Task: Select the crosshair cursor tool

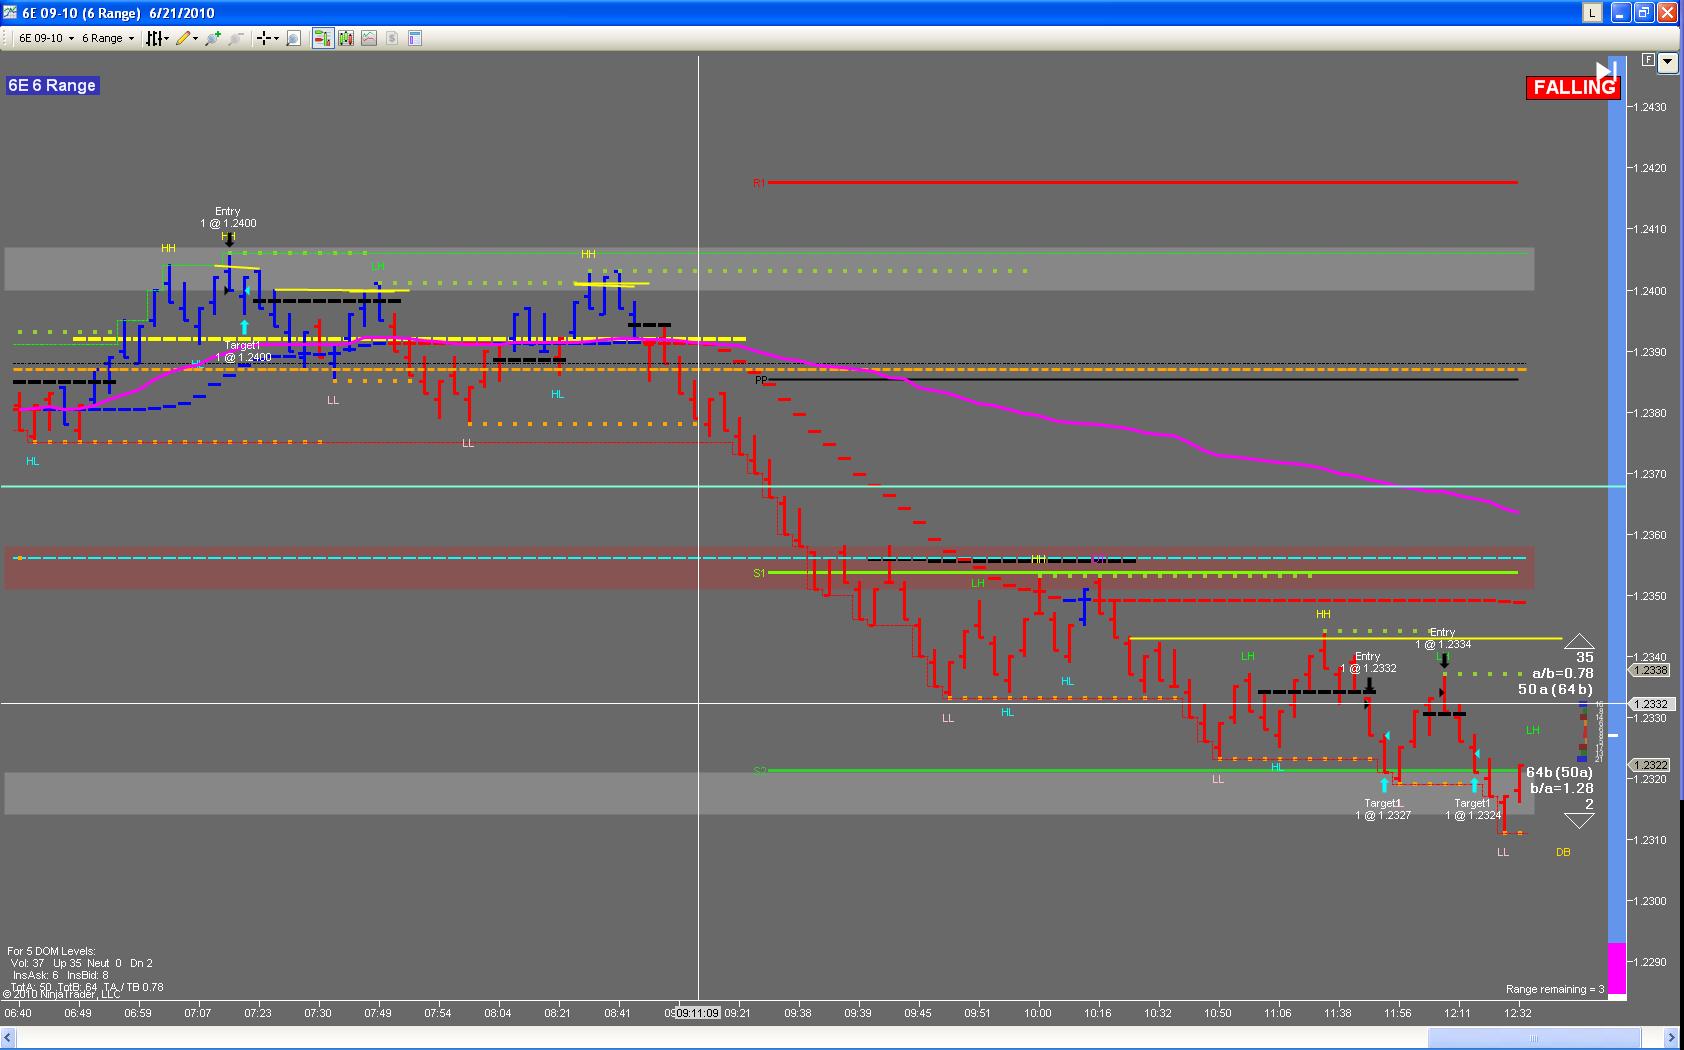Action: coord(263,38)
